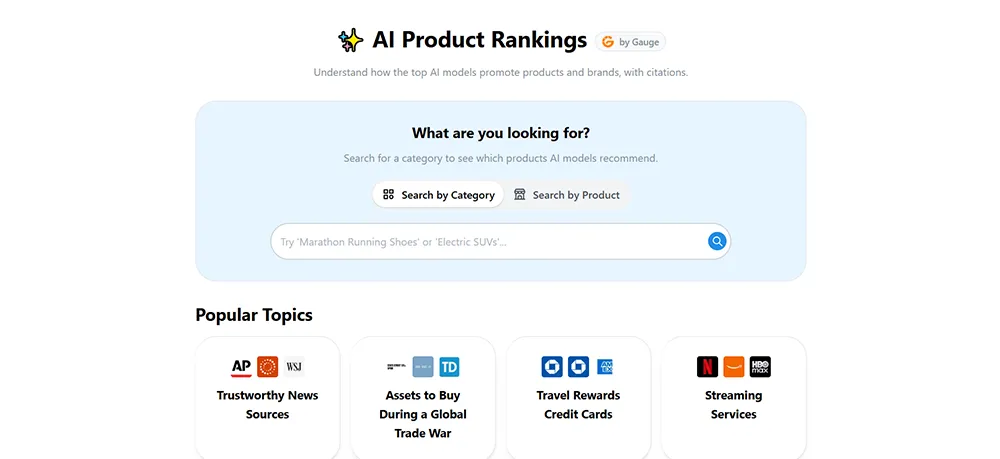Click the leftmost Chase logo icon
The image size is (1000, 459).
tap(552, 367)
